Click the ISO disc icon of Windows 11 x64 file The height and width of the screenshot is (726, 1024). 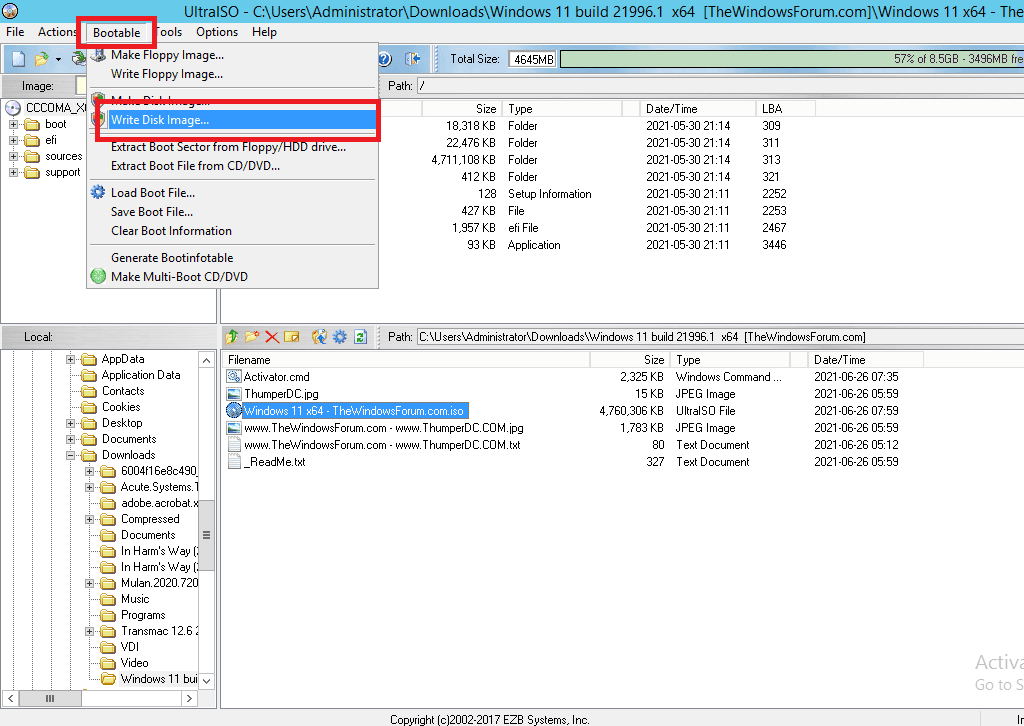coord(234,411)
